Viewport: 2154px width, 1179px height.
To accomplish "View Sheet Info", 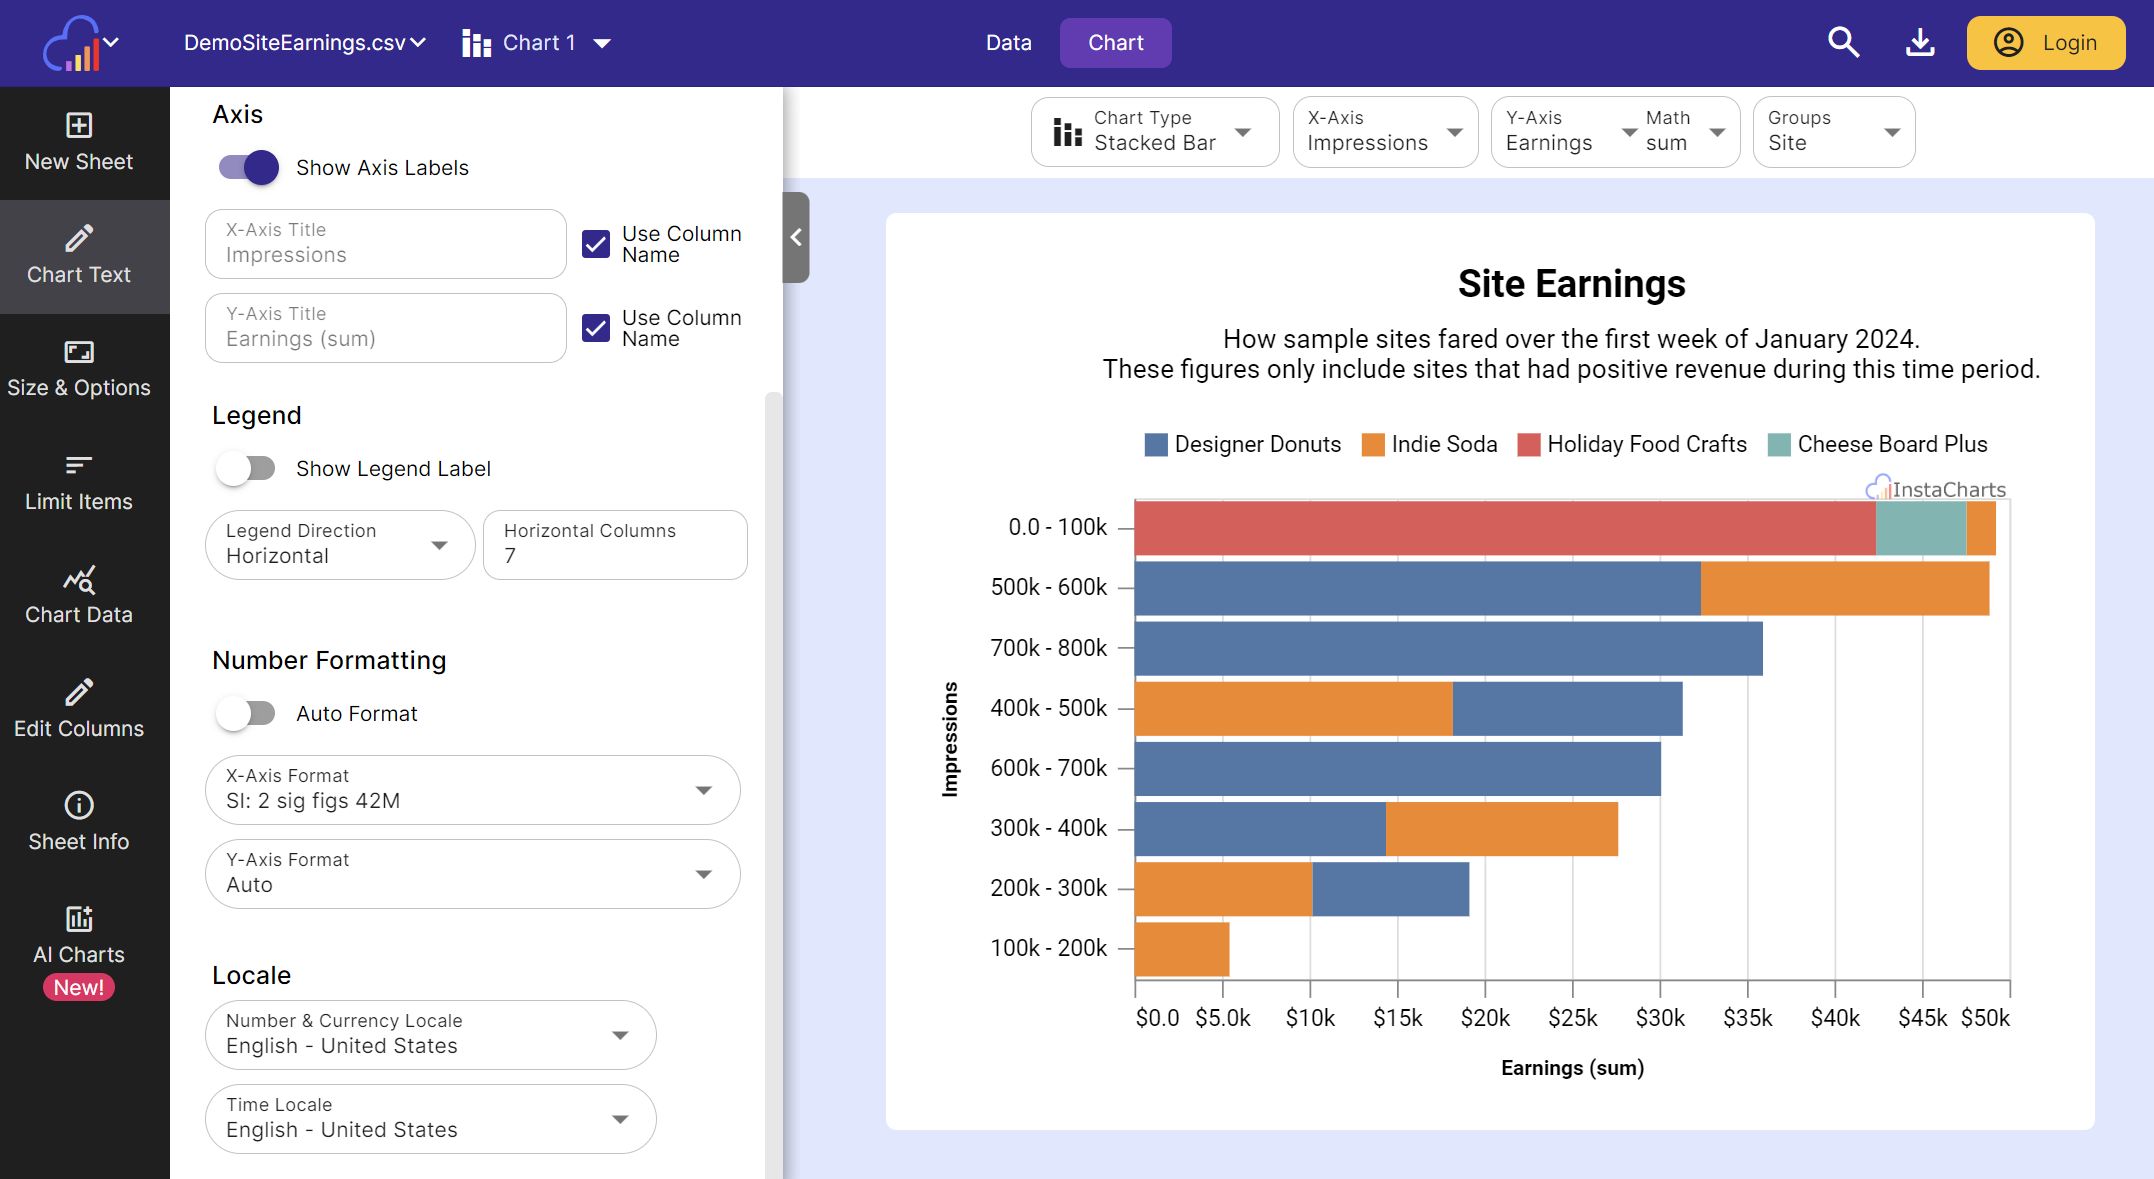I will pos(79,821).
